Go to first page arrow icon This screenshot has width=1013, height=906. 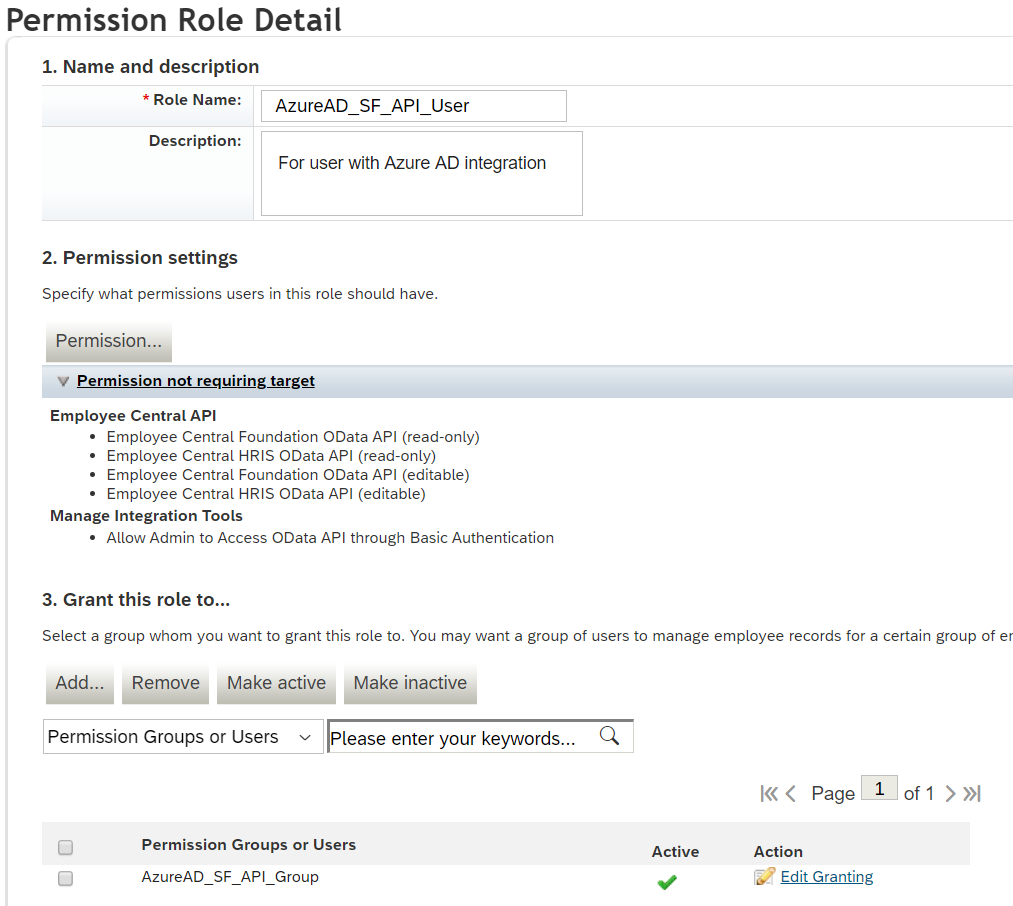(769, 794)
